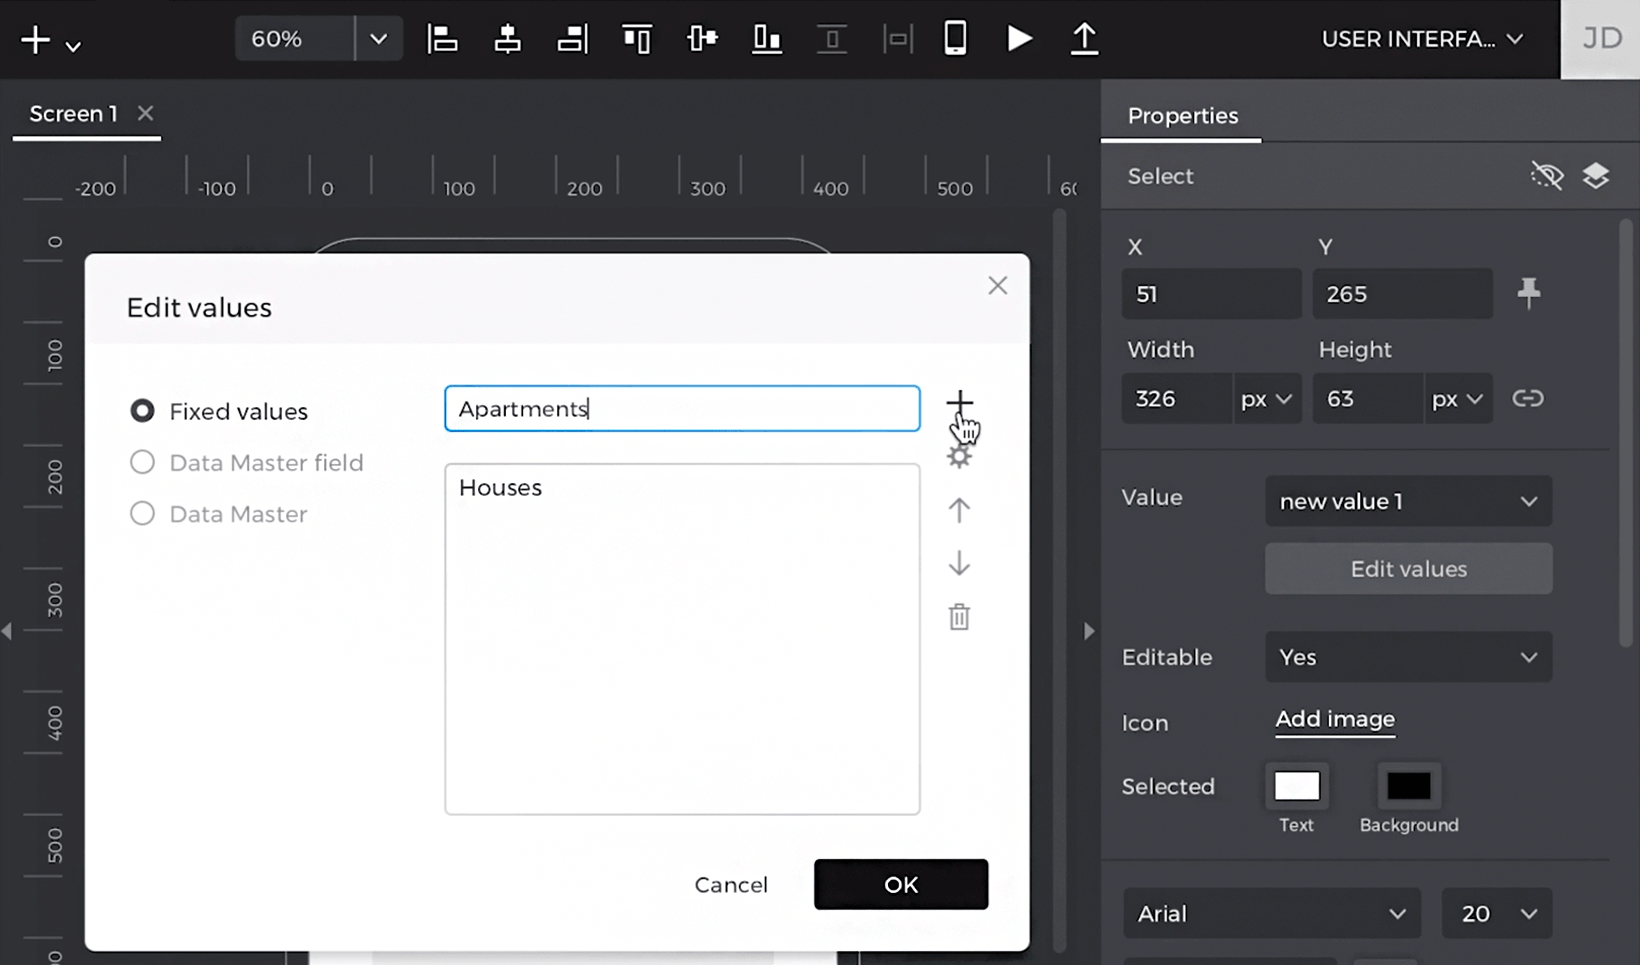The width and height of the screenshot is (1640, 965).
Task: Open the Width px unit dropdown
Action: (x=1266, y=399)
